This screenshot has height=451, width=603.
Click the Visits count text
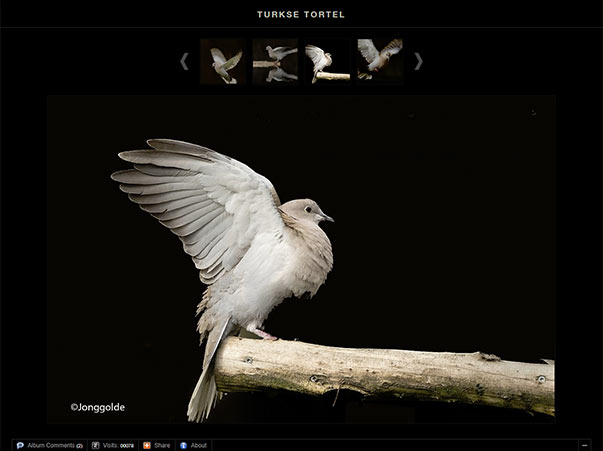click(x=118, y=445)
